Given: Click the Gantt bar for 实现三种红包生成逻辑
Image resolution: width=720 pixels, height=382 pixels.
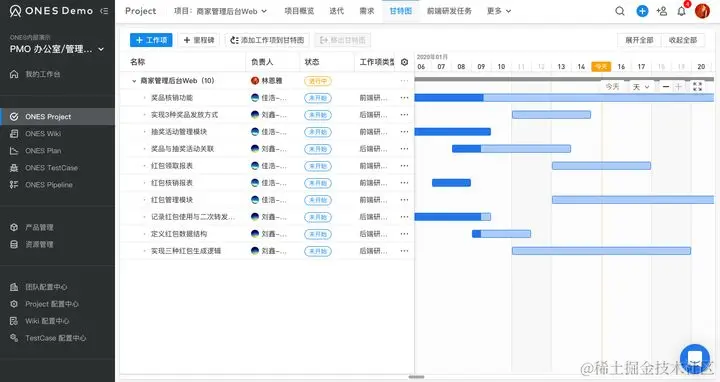Looking at the screenshot, I should click(x=601, y=251).
